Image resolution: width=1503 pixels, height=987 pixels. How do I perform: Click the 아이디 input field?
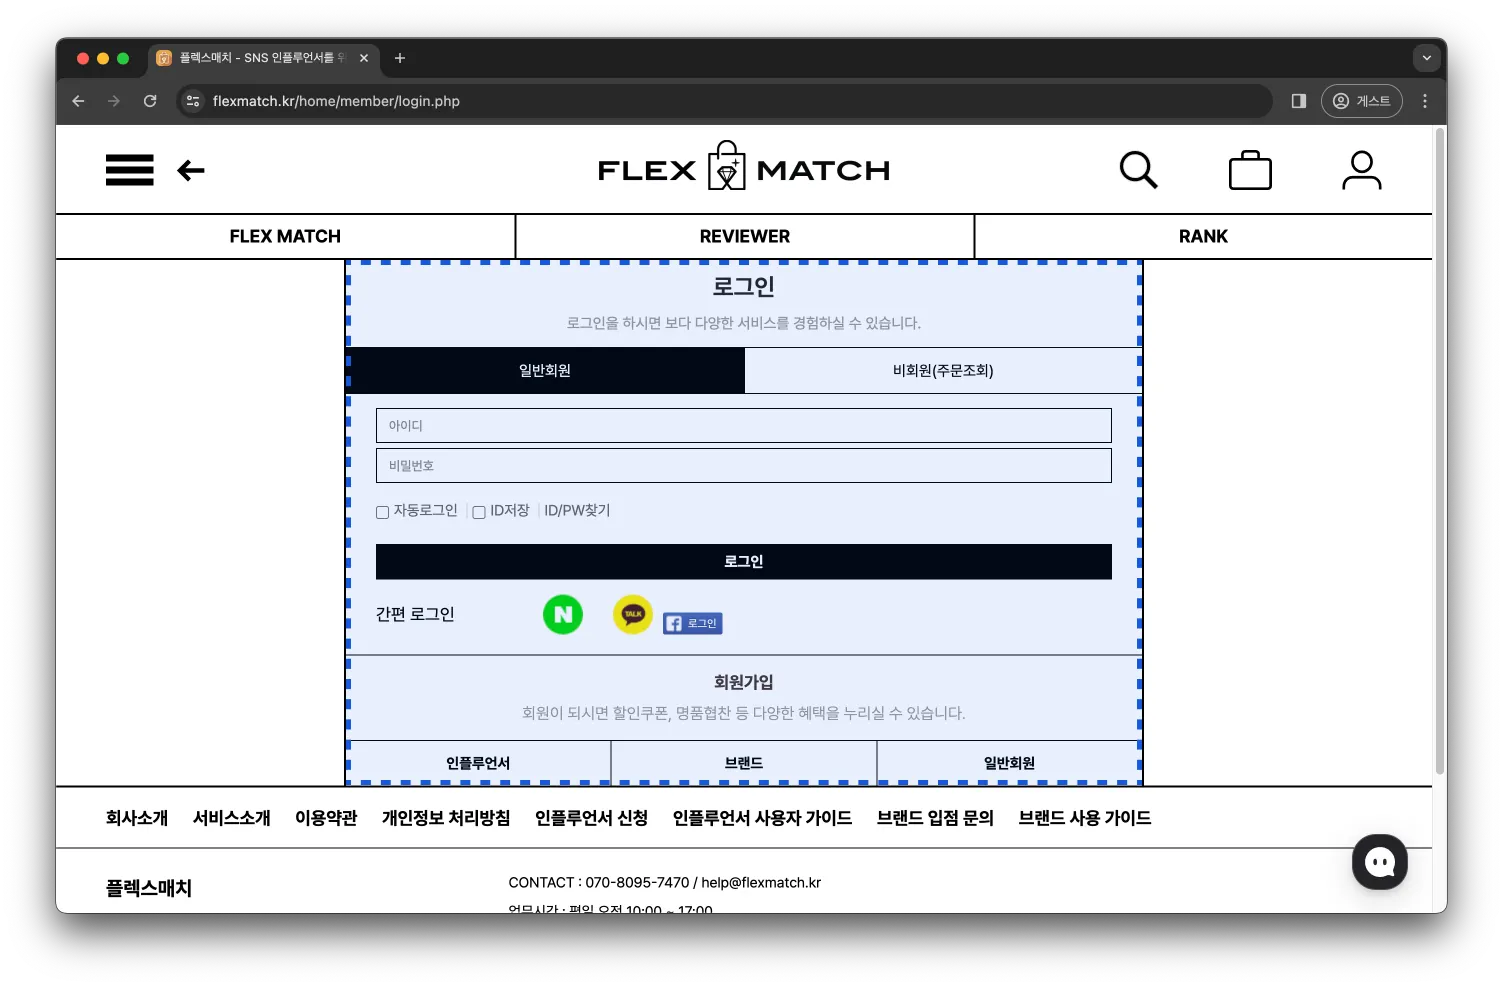[x=744, y=425]
